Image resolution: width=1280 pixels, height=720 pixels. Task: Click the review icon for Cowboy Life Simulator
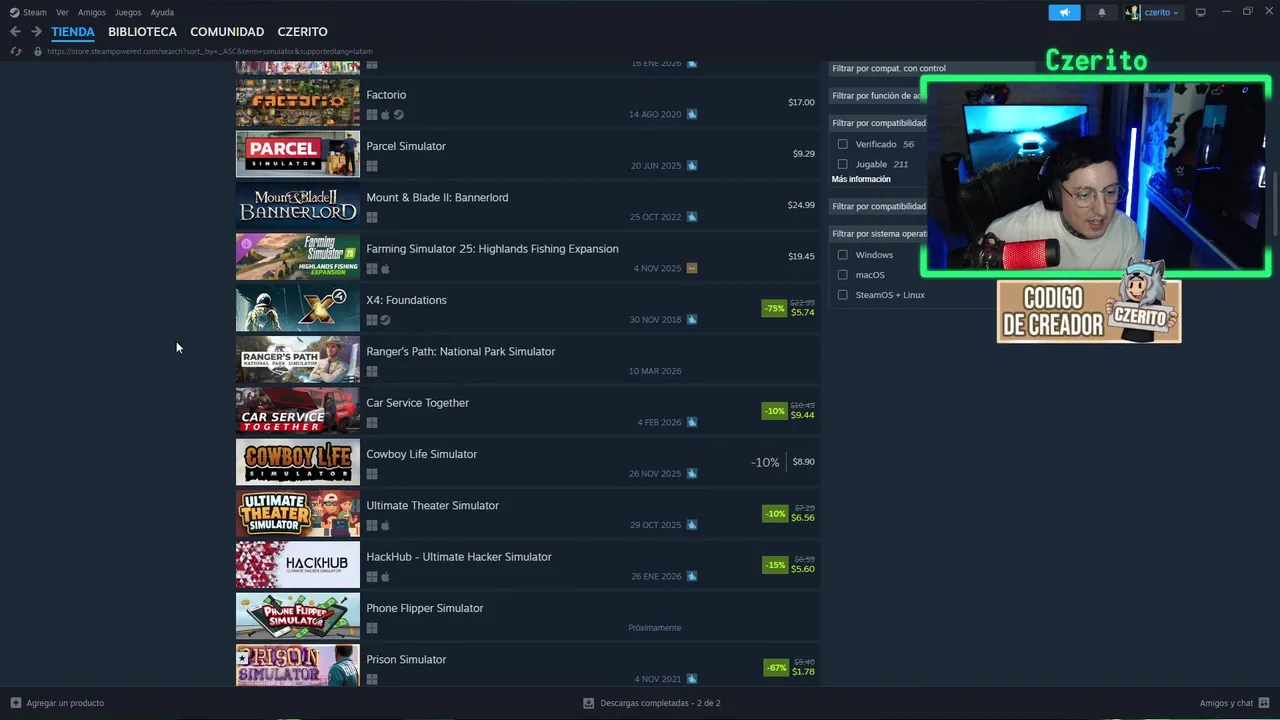pyautogui.click(x=692, y=474)
